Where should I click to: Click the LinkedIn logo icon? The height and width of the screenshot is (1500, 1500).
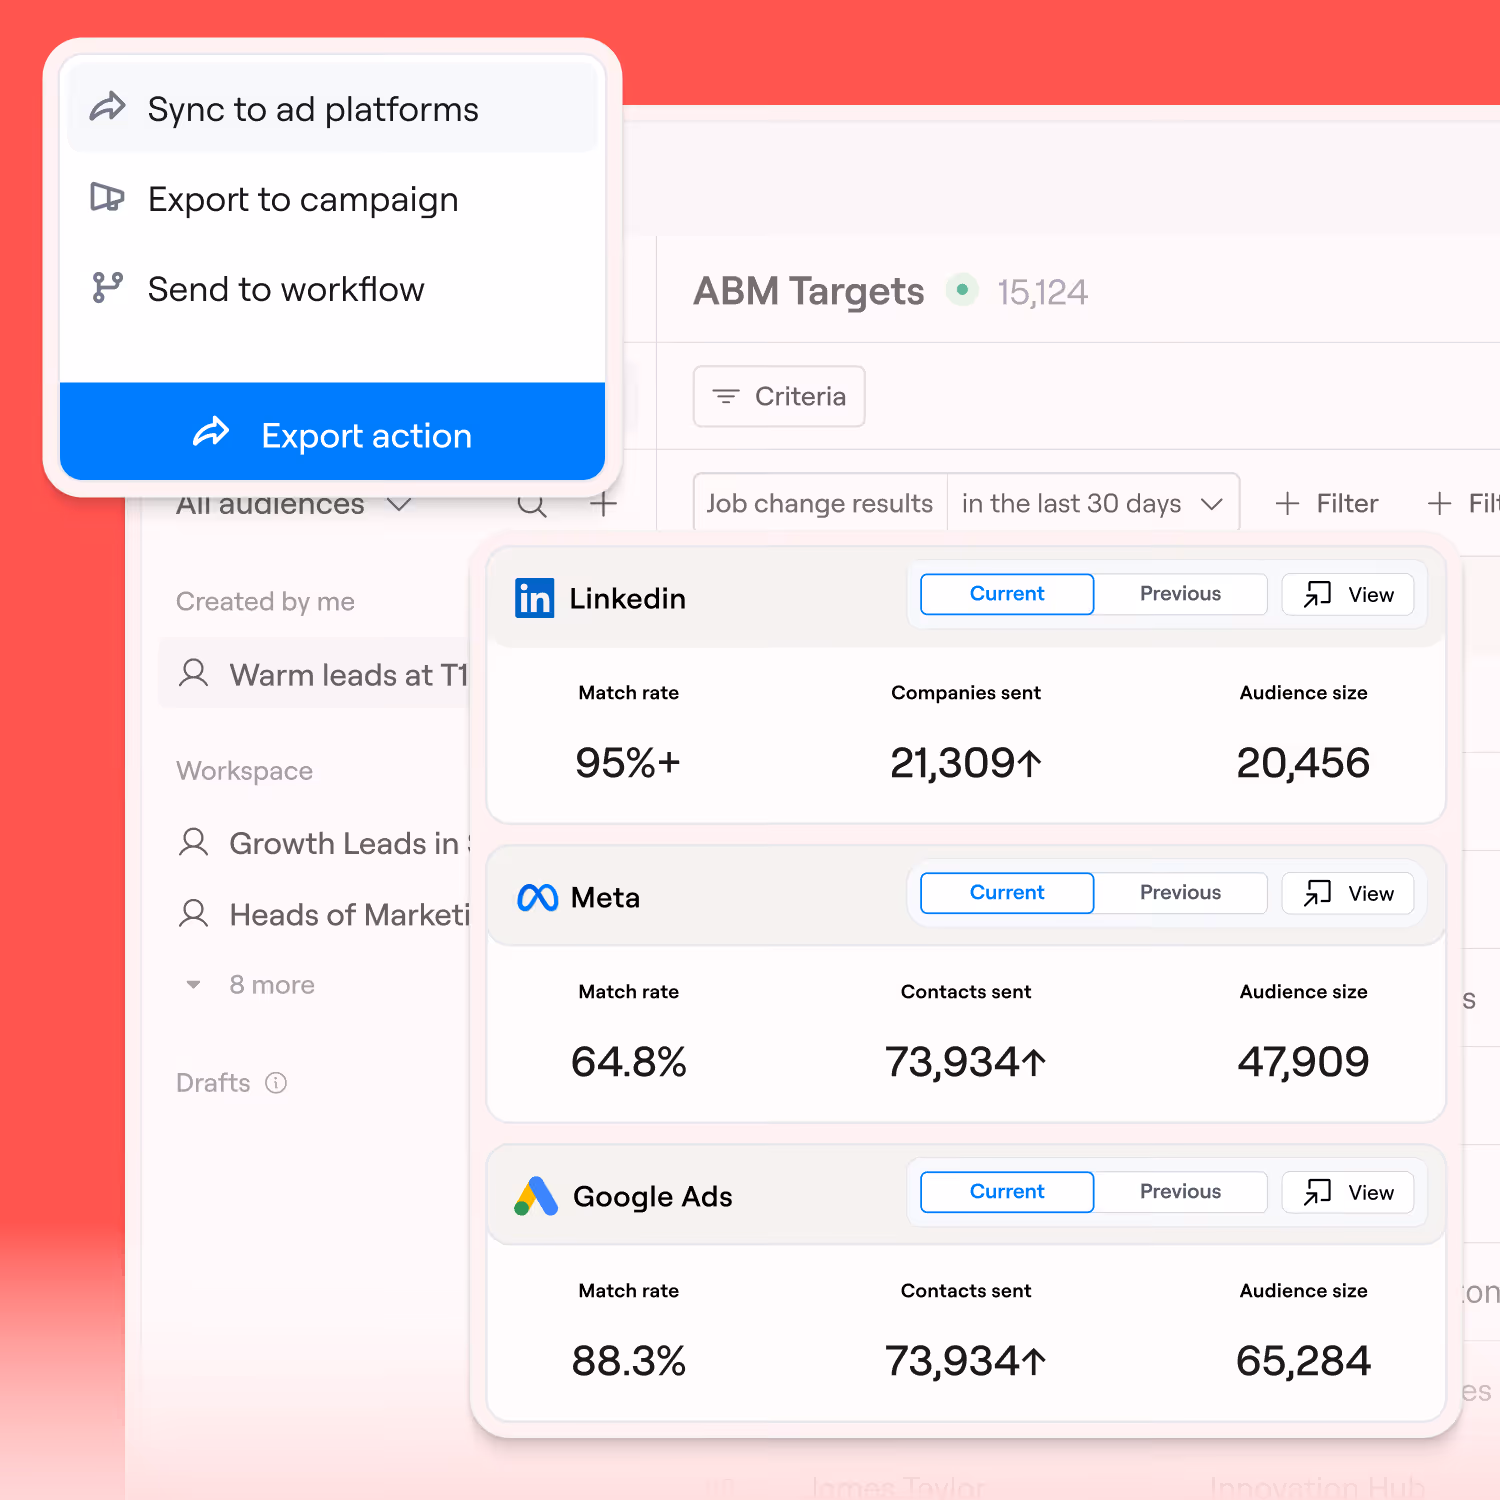pos(535,598)
